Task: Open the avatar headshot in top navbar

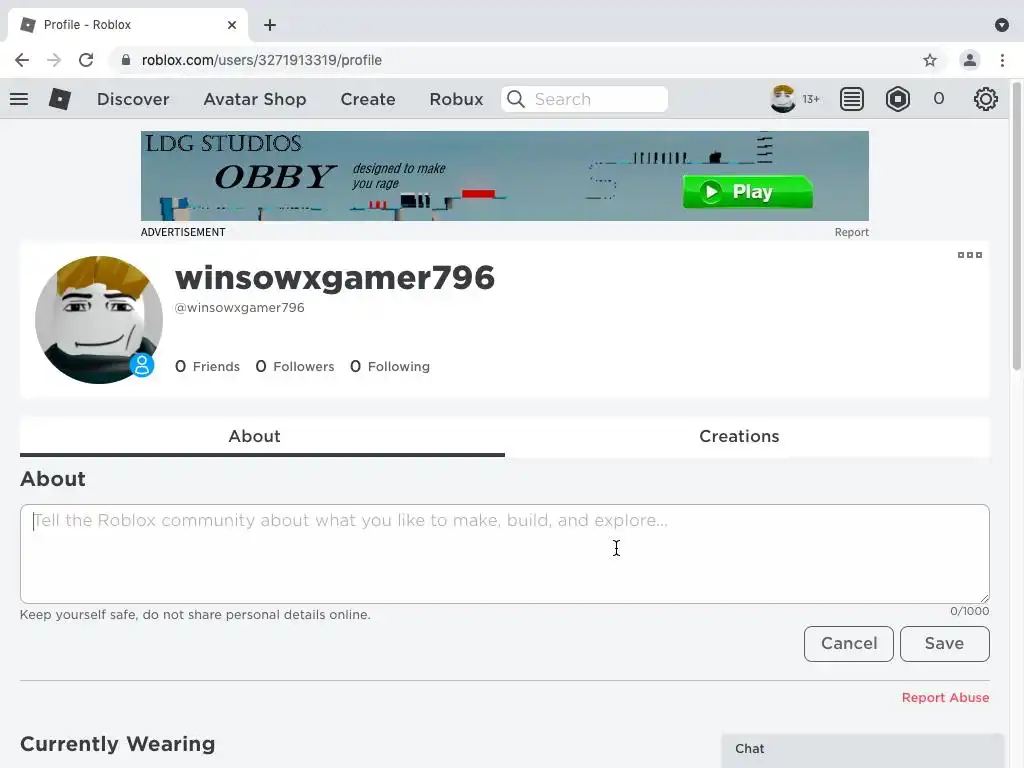Action: (782, 99)
